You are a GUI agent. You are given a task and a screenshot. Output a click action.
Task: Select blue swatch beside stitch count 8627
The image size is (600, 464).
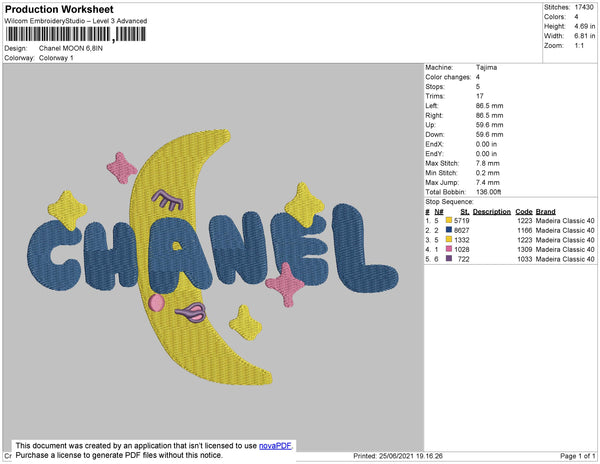(449, 230)
